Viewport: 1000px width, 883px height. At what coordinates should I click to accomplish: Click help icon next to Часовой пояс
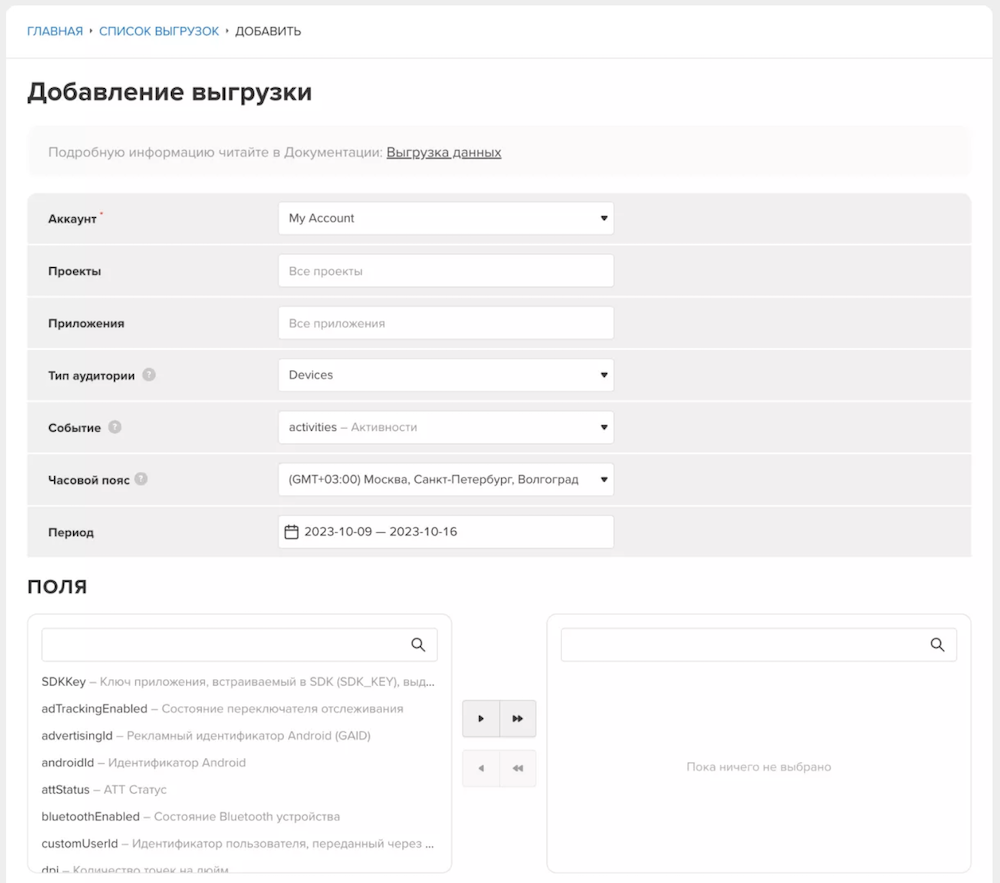coord(141,479)
